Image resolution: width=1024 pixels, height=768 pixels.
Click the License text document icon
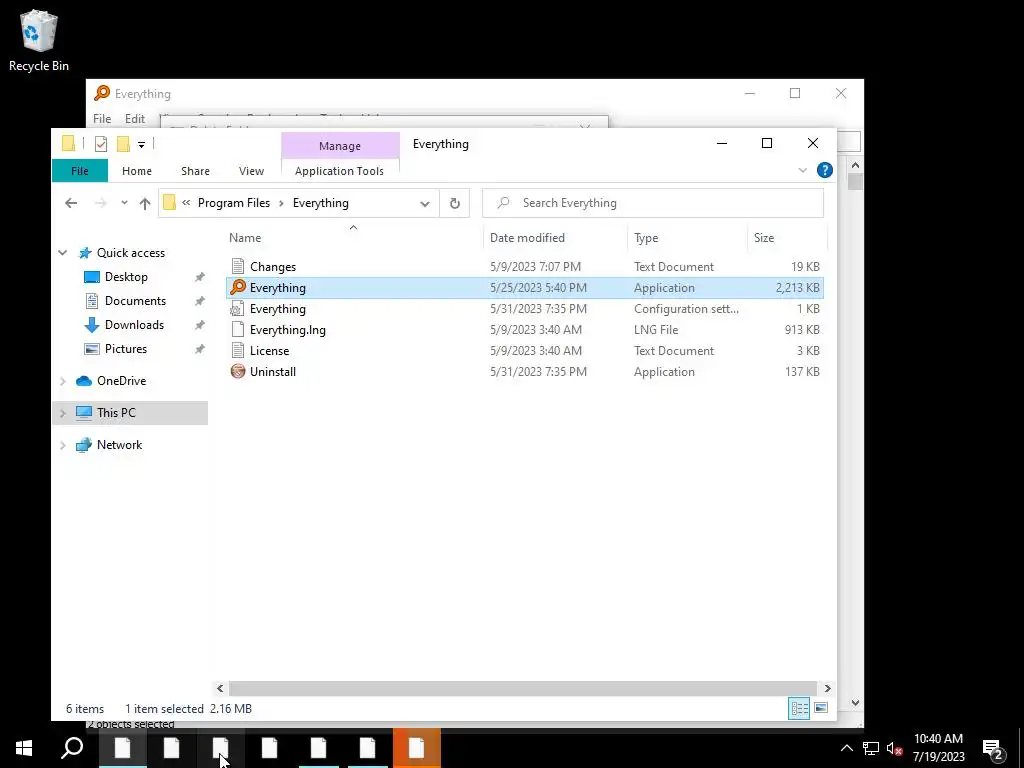(x=238, y=351)
